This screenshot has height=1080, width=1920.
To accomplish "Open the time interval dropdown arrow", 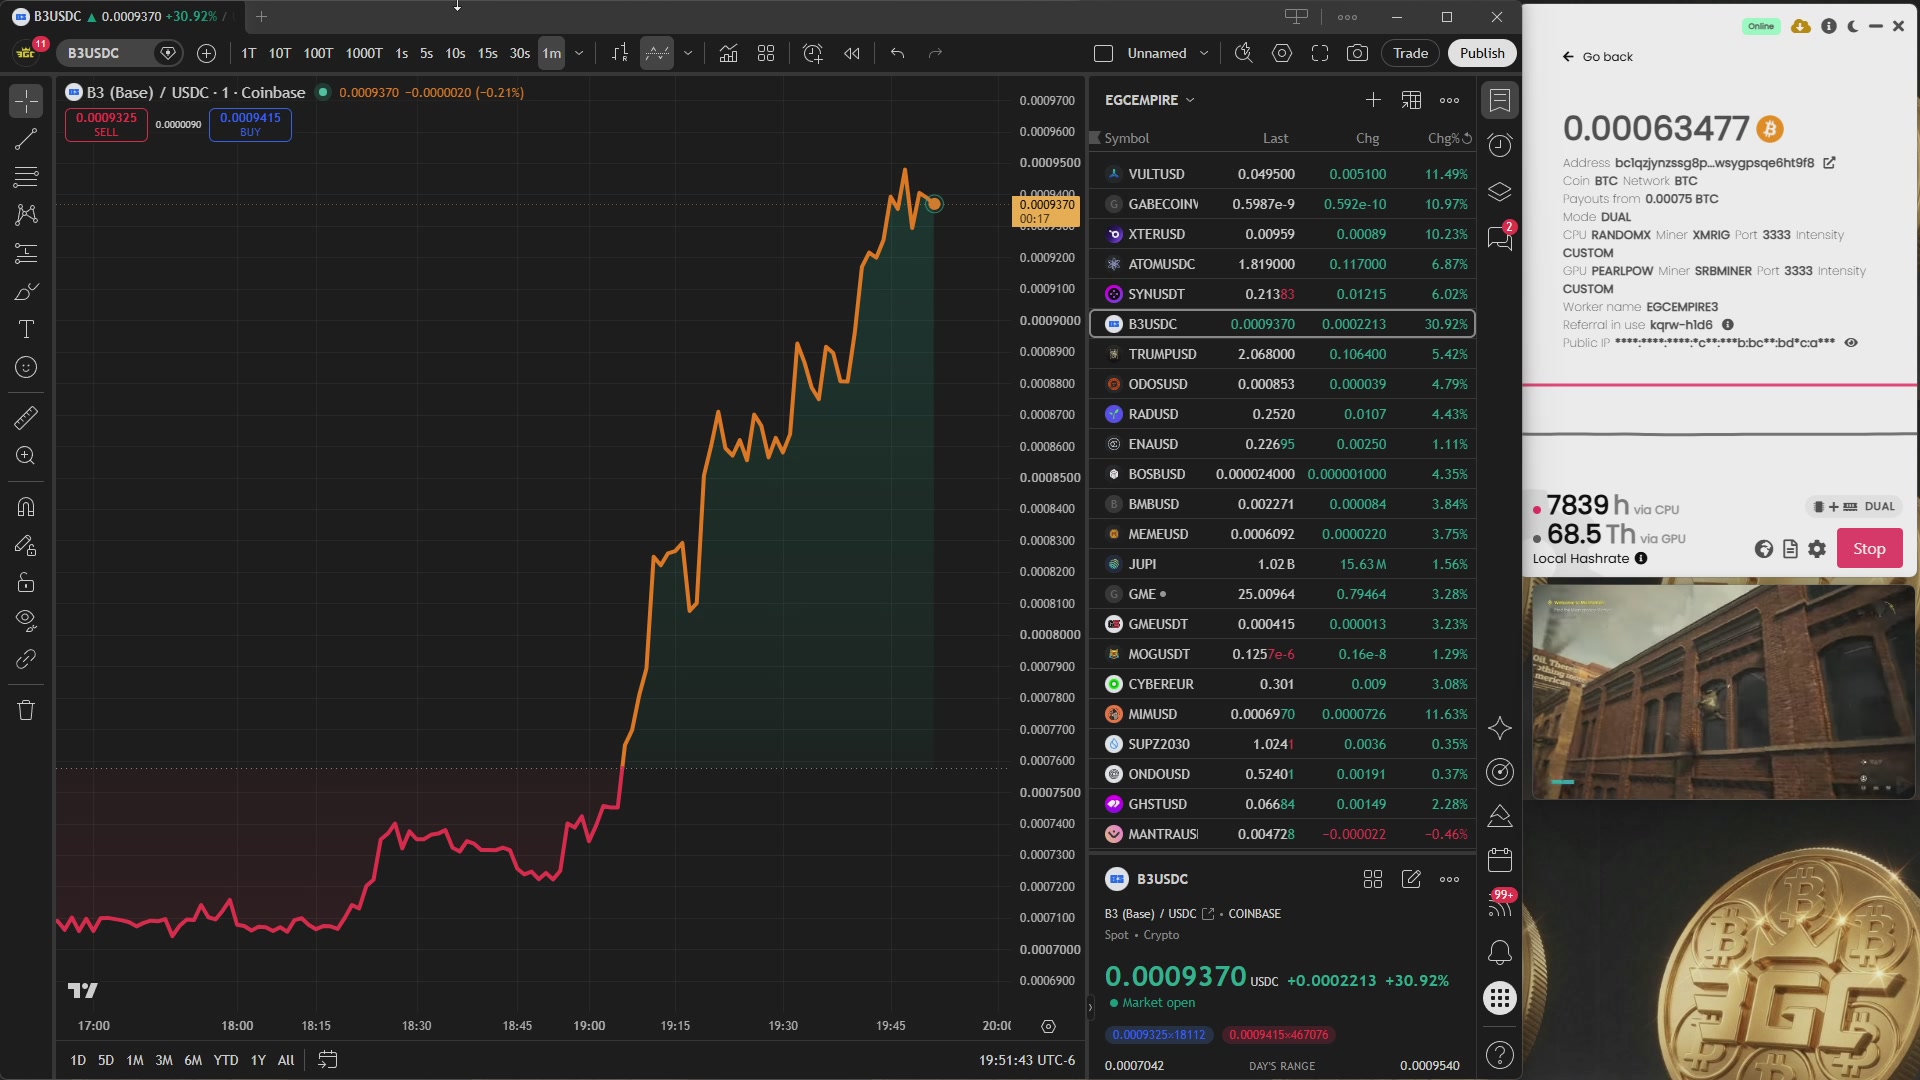I will 578,53.
